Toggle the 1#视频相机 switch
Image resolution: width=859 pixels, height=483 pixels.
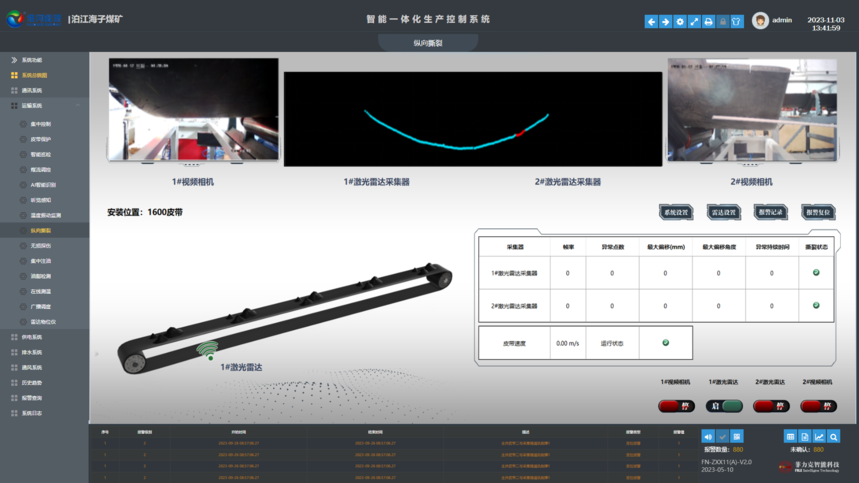point(676,406)
